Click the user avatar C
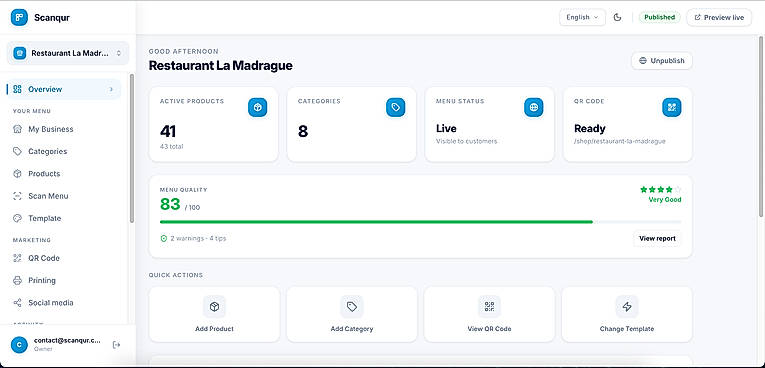The height and width of the screenshot is (368, 765). pyautogui.click(x=19, y=345)
